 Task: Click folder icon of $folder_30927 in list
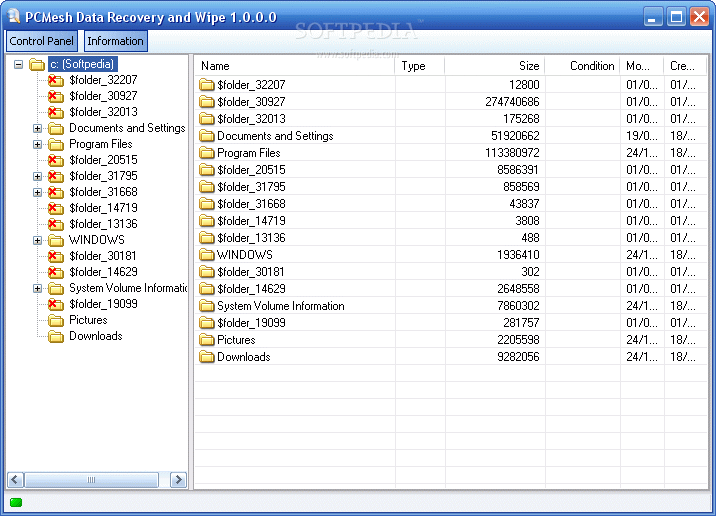207,102
